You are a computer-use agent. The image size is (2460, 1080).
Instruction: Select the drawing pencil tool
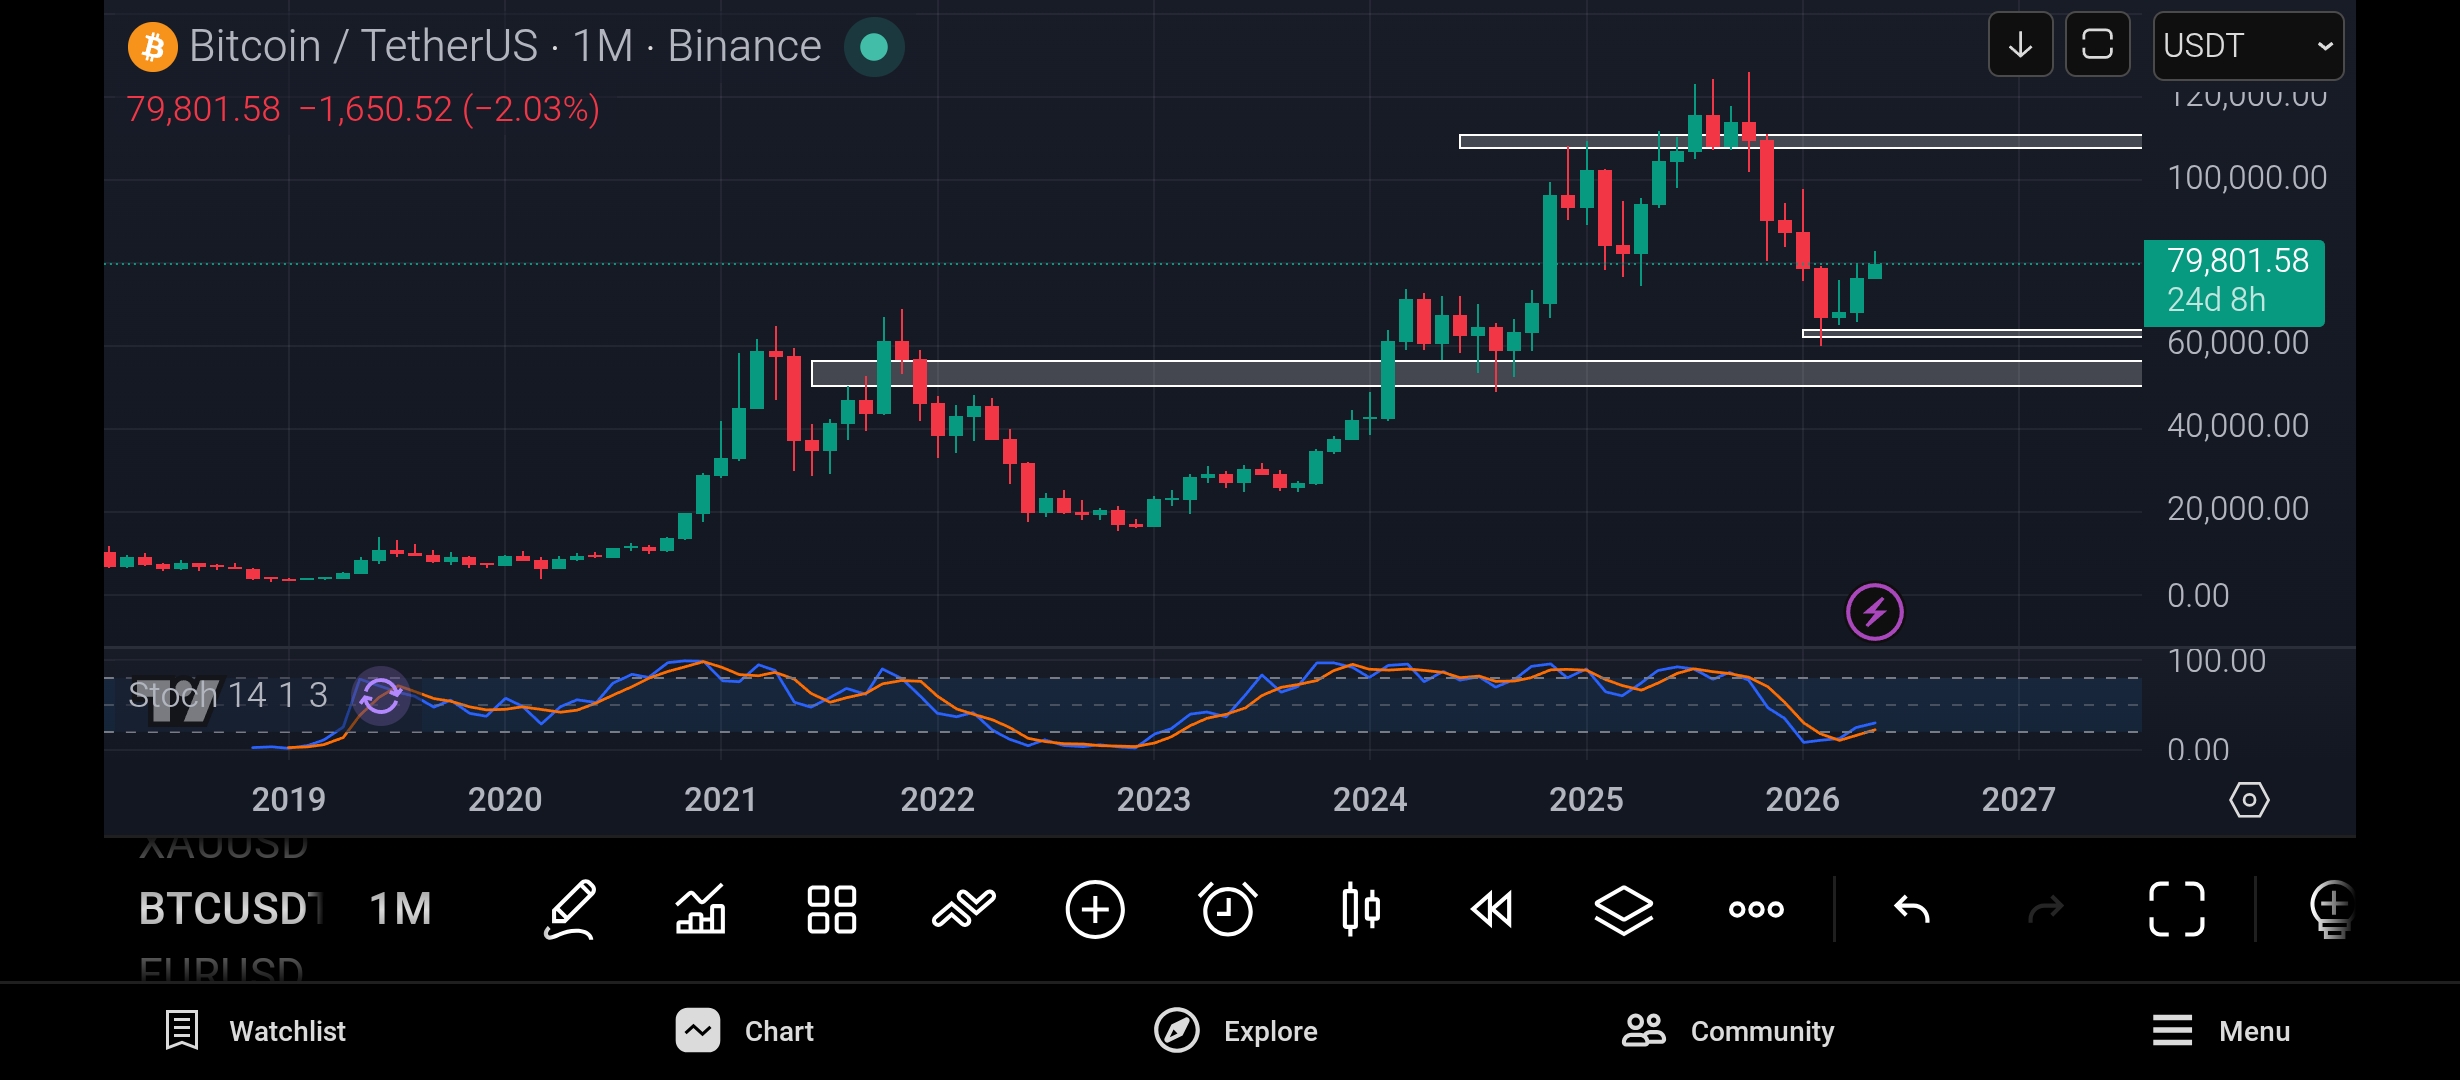tap(570, 910)
